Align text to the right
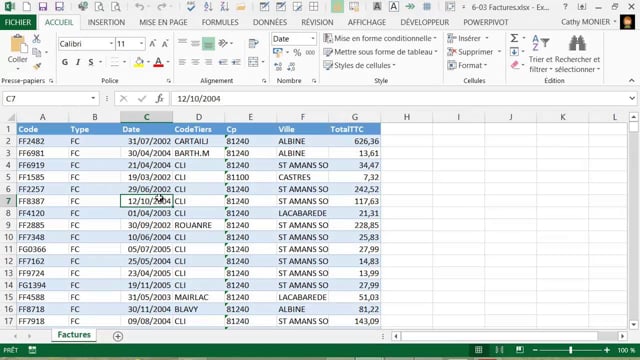This screenshot has height=360, width=640. (x=209, y=62)
